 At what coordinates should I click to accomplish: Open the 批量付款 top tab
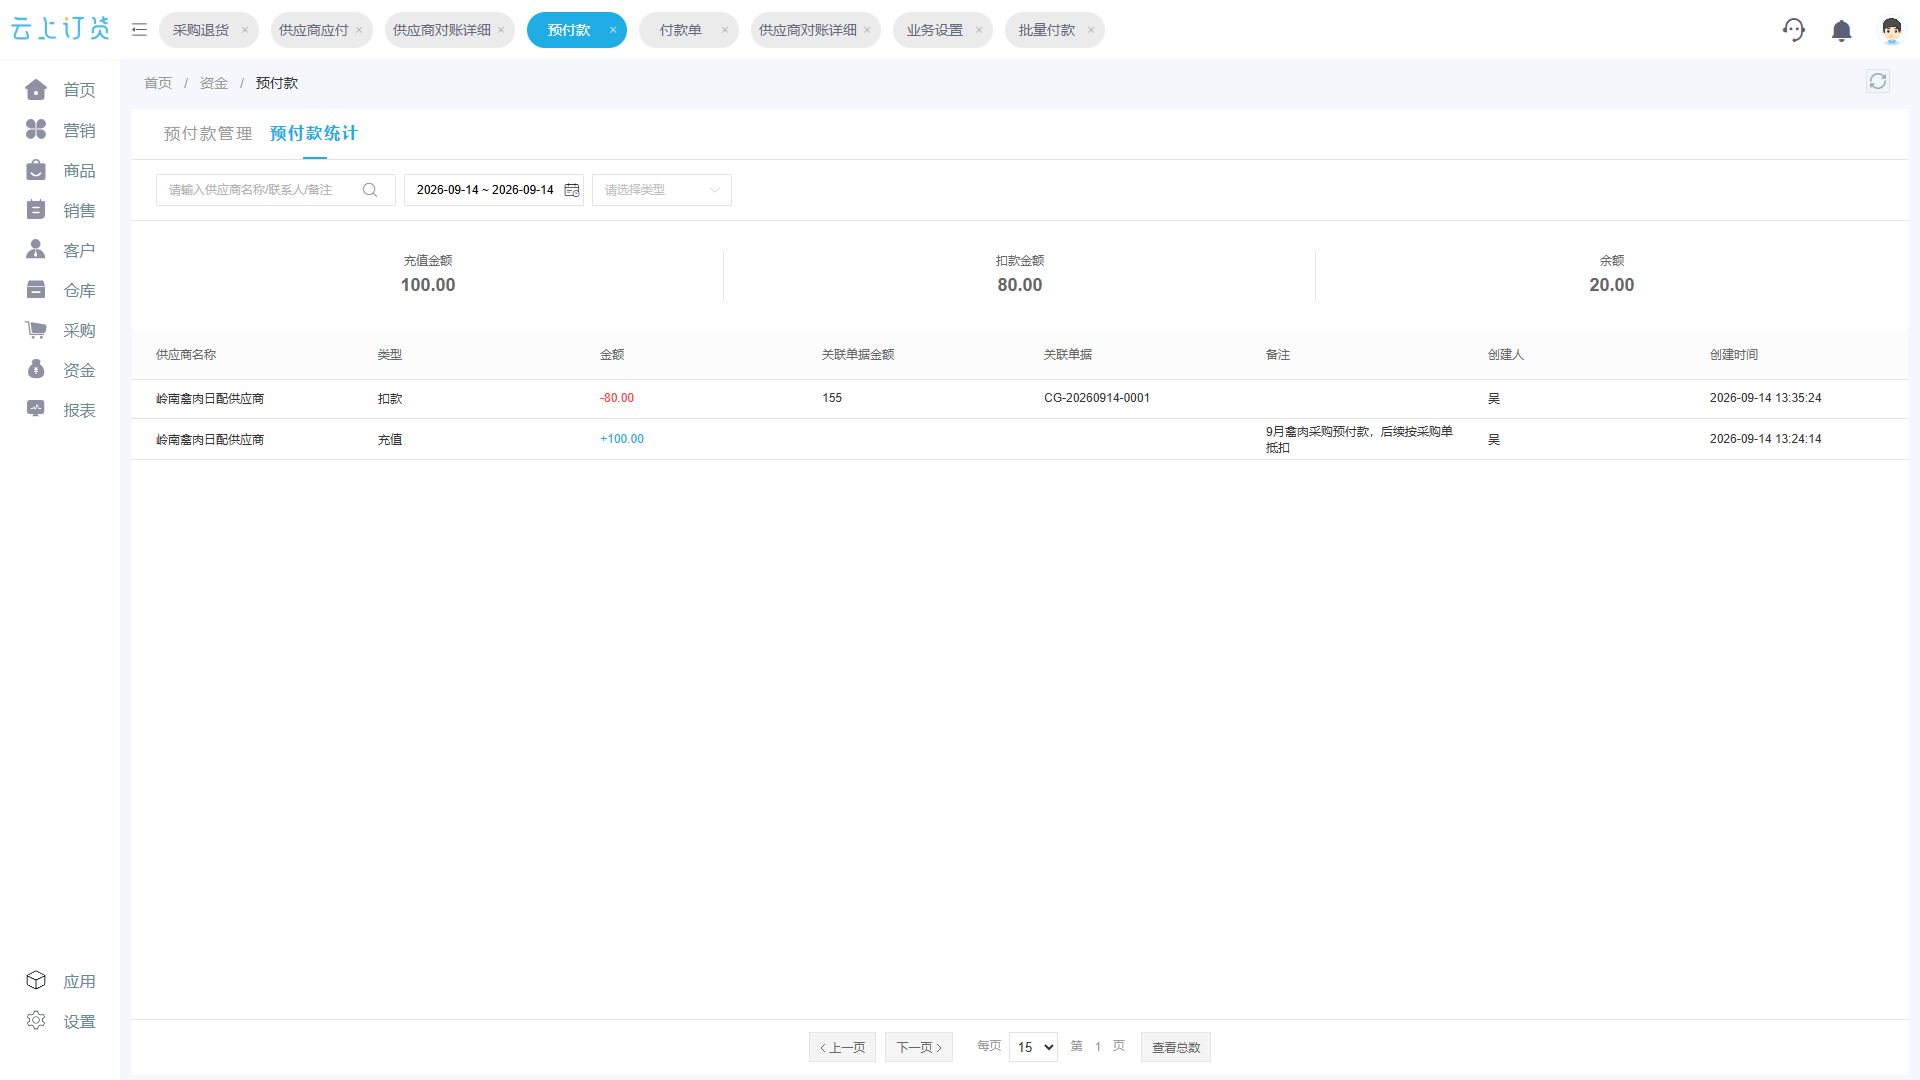coord(1054,30)
